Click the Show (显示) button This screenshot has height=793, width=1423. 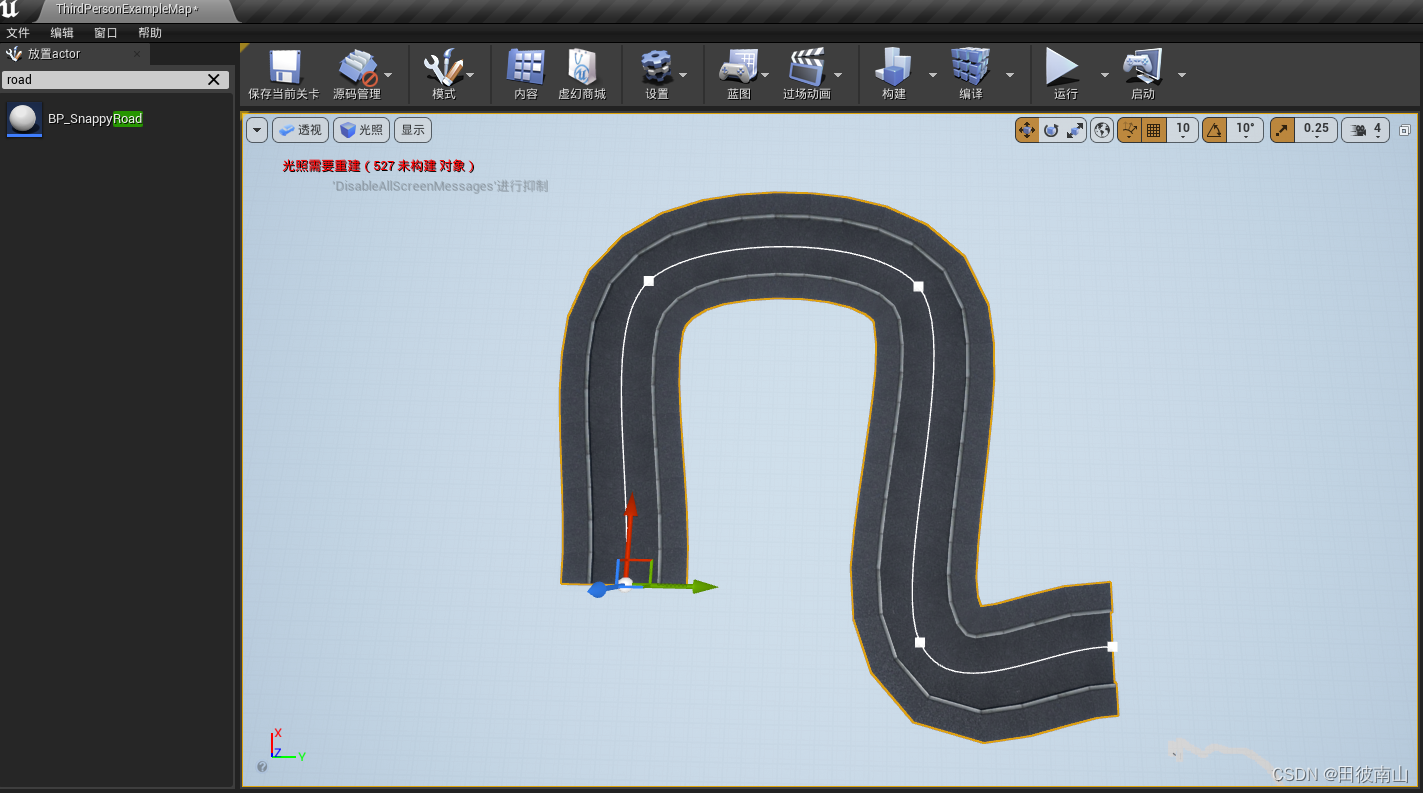point(413,130)
